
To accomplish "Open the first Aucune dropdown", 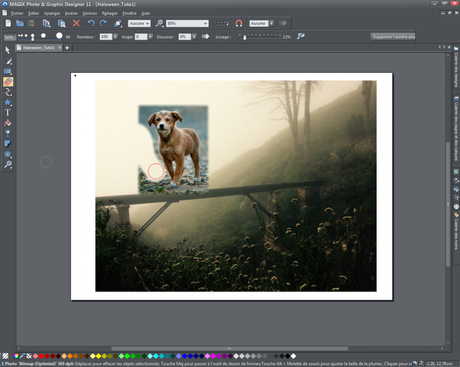I will [147, 23].
